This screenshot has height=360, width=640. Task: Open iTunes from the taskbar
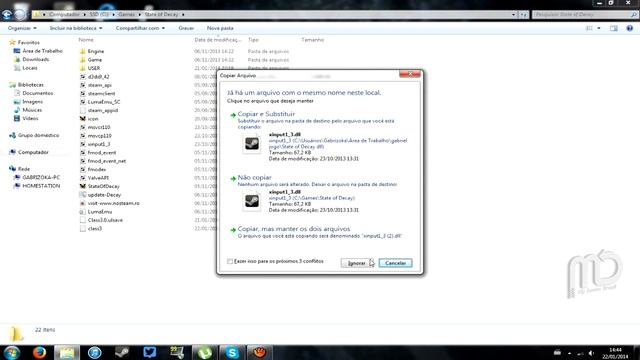pyautogui.click(x=95, y=352)
